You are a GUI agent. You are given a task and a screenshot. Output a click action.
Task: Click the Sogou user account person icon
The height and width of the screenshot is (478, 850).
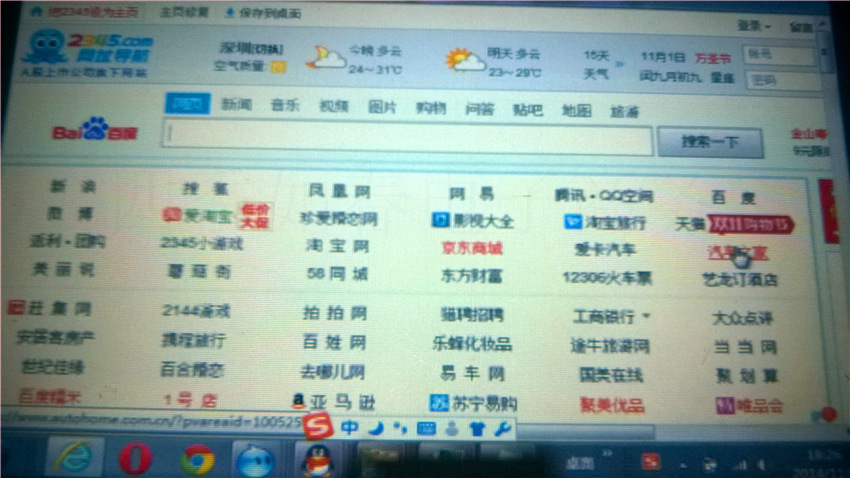pyautogui.click(x=452, y=429)
